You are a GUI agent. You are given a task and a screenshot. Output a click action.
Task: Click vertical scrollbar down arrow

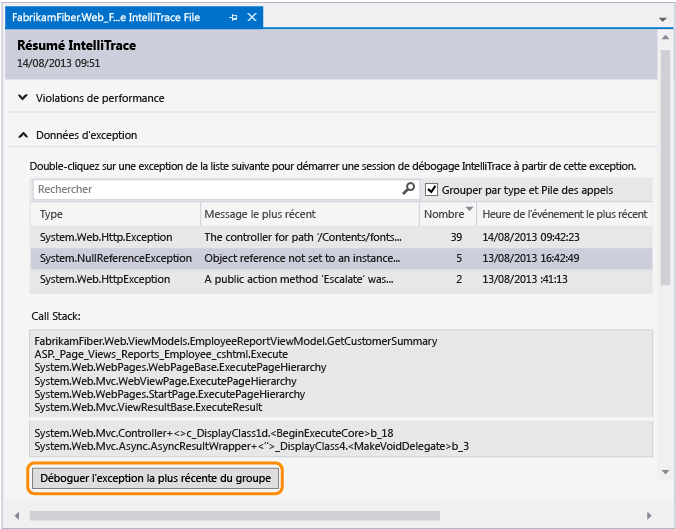[x=666, y=473]
